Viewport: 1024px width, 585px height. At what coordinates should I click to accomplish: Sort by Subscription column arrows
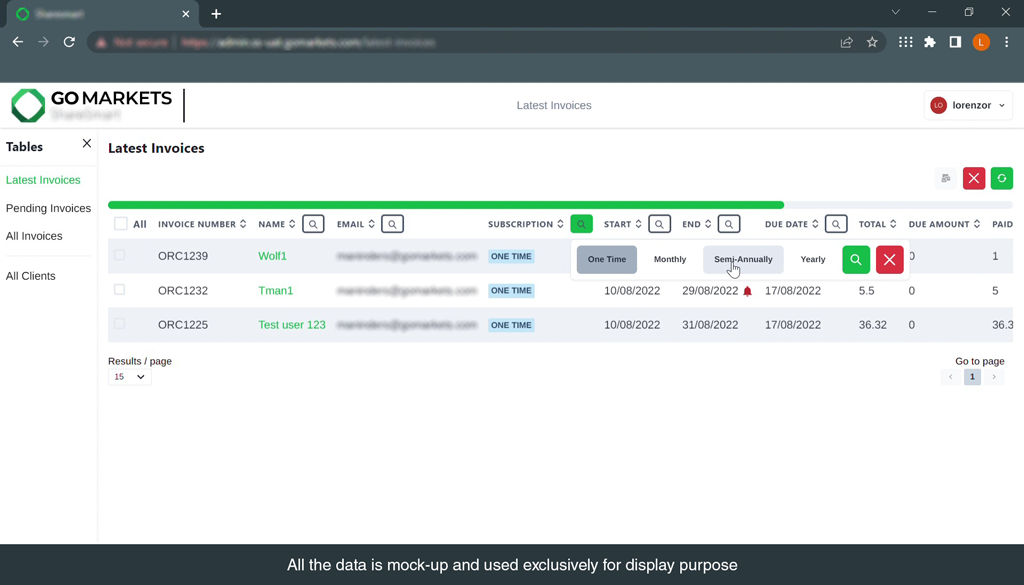click(560, 224)
